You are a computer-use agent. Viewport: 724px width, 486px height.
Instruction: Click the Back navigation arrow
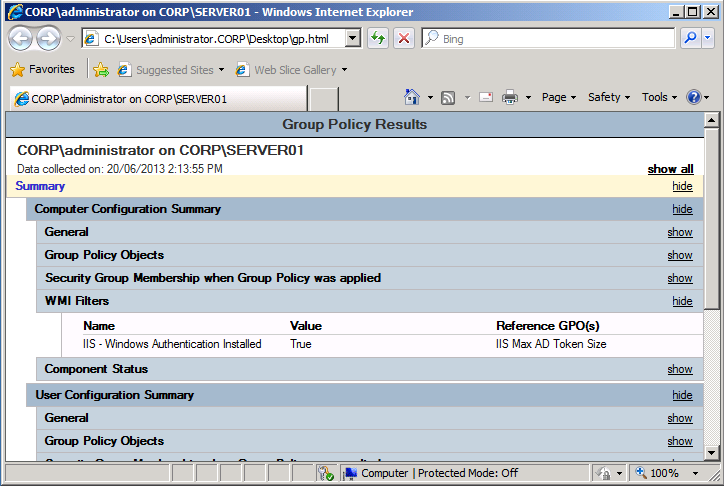tap(20, 38)
